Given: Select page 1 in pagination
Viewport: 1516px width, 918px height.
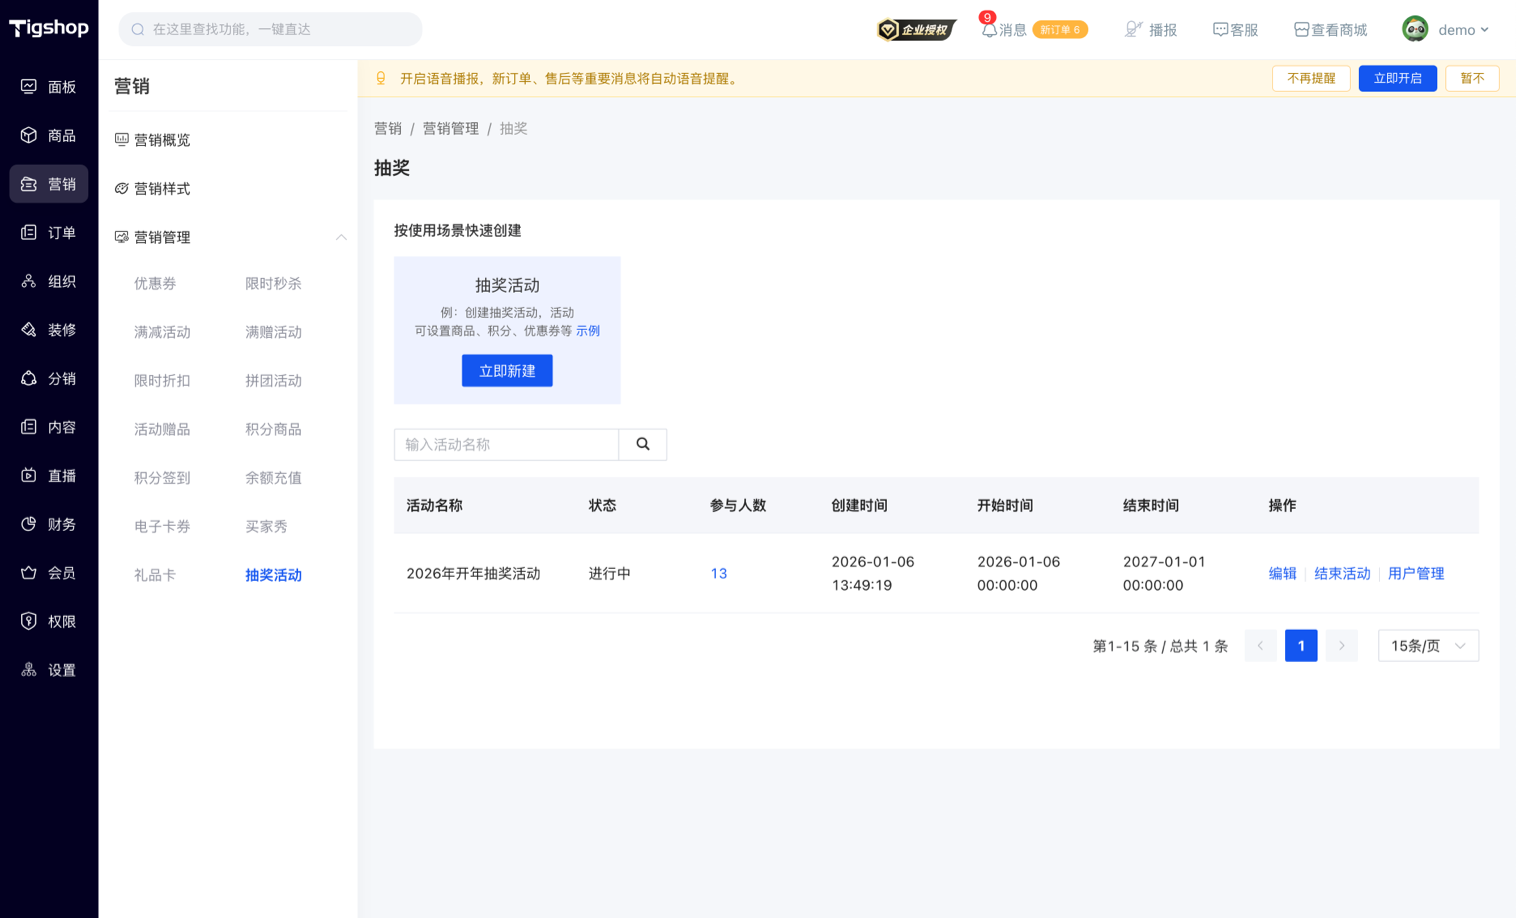Looking at the screenshot, I should pos(1301,646).
